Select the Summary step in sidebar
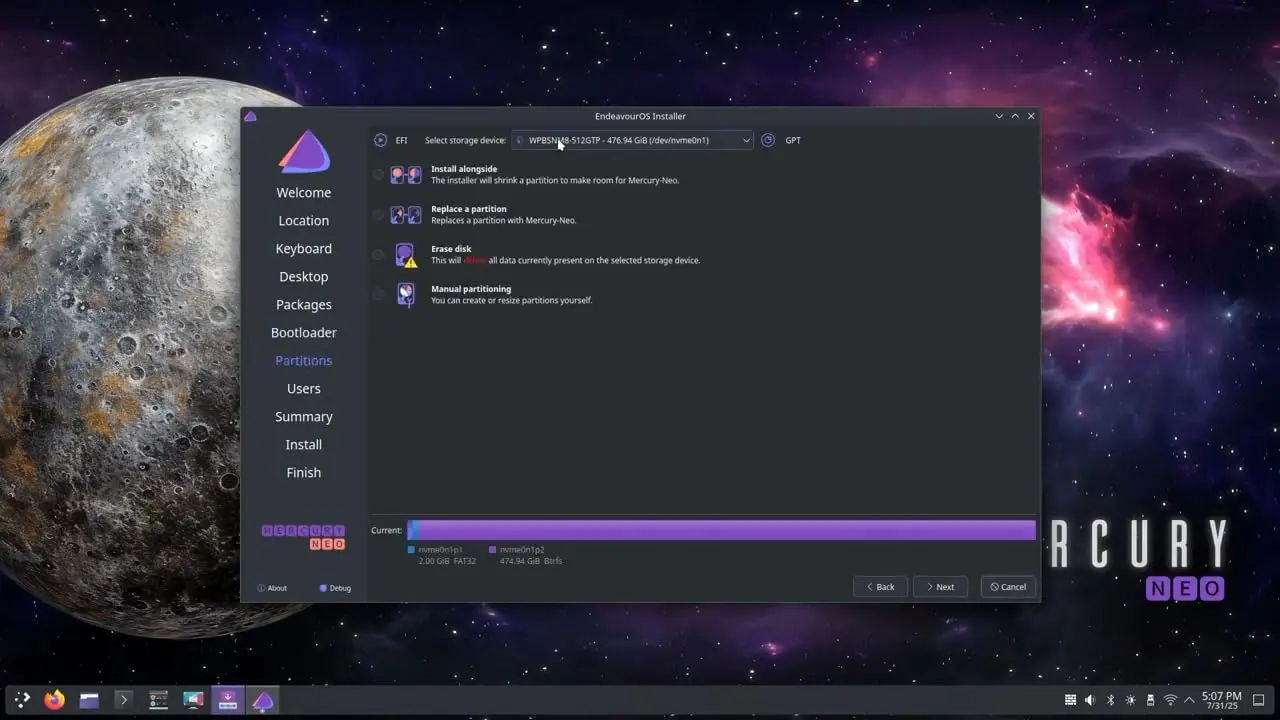Image resolution: width=1280 pixels, height=720 pixels. coord(304,417)
